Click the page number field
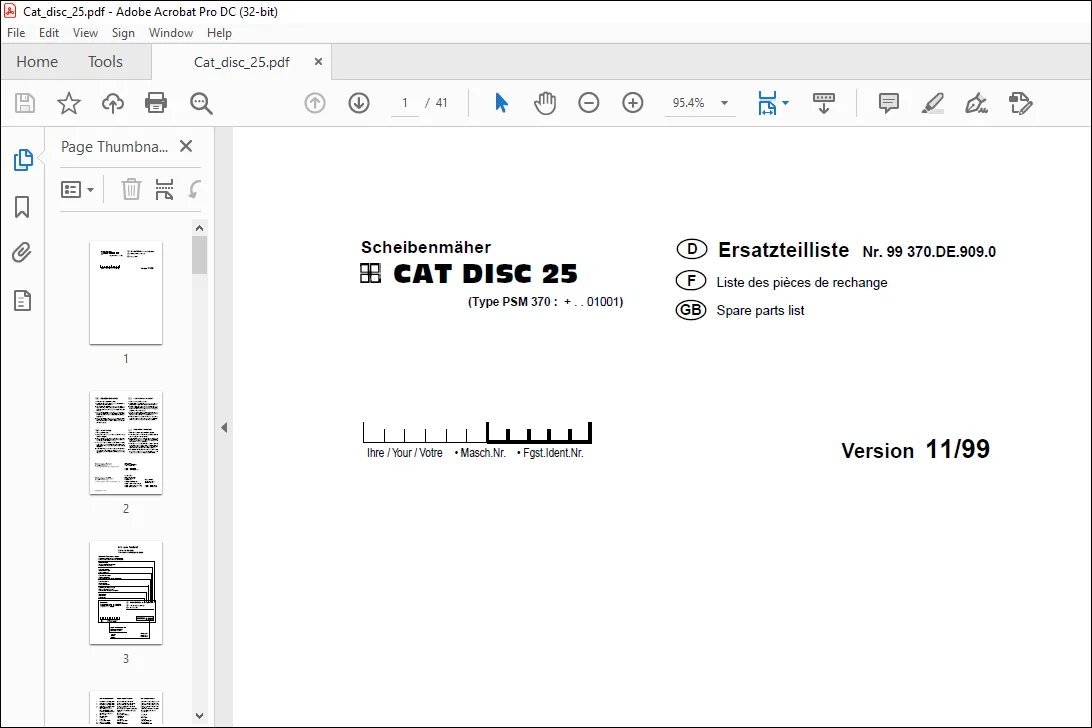1092x728 pixels. point(405,103)
